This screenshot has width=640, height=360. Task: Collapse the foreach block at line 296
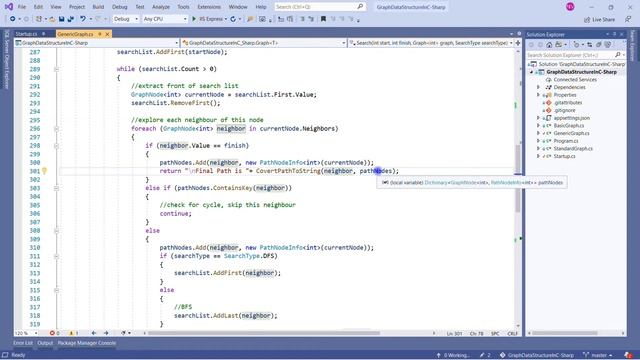(x=56, y=129)
